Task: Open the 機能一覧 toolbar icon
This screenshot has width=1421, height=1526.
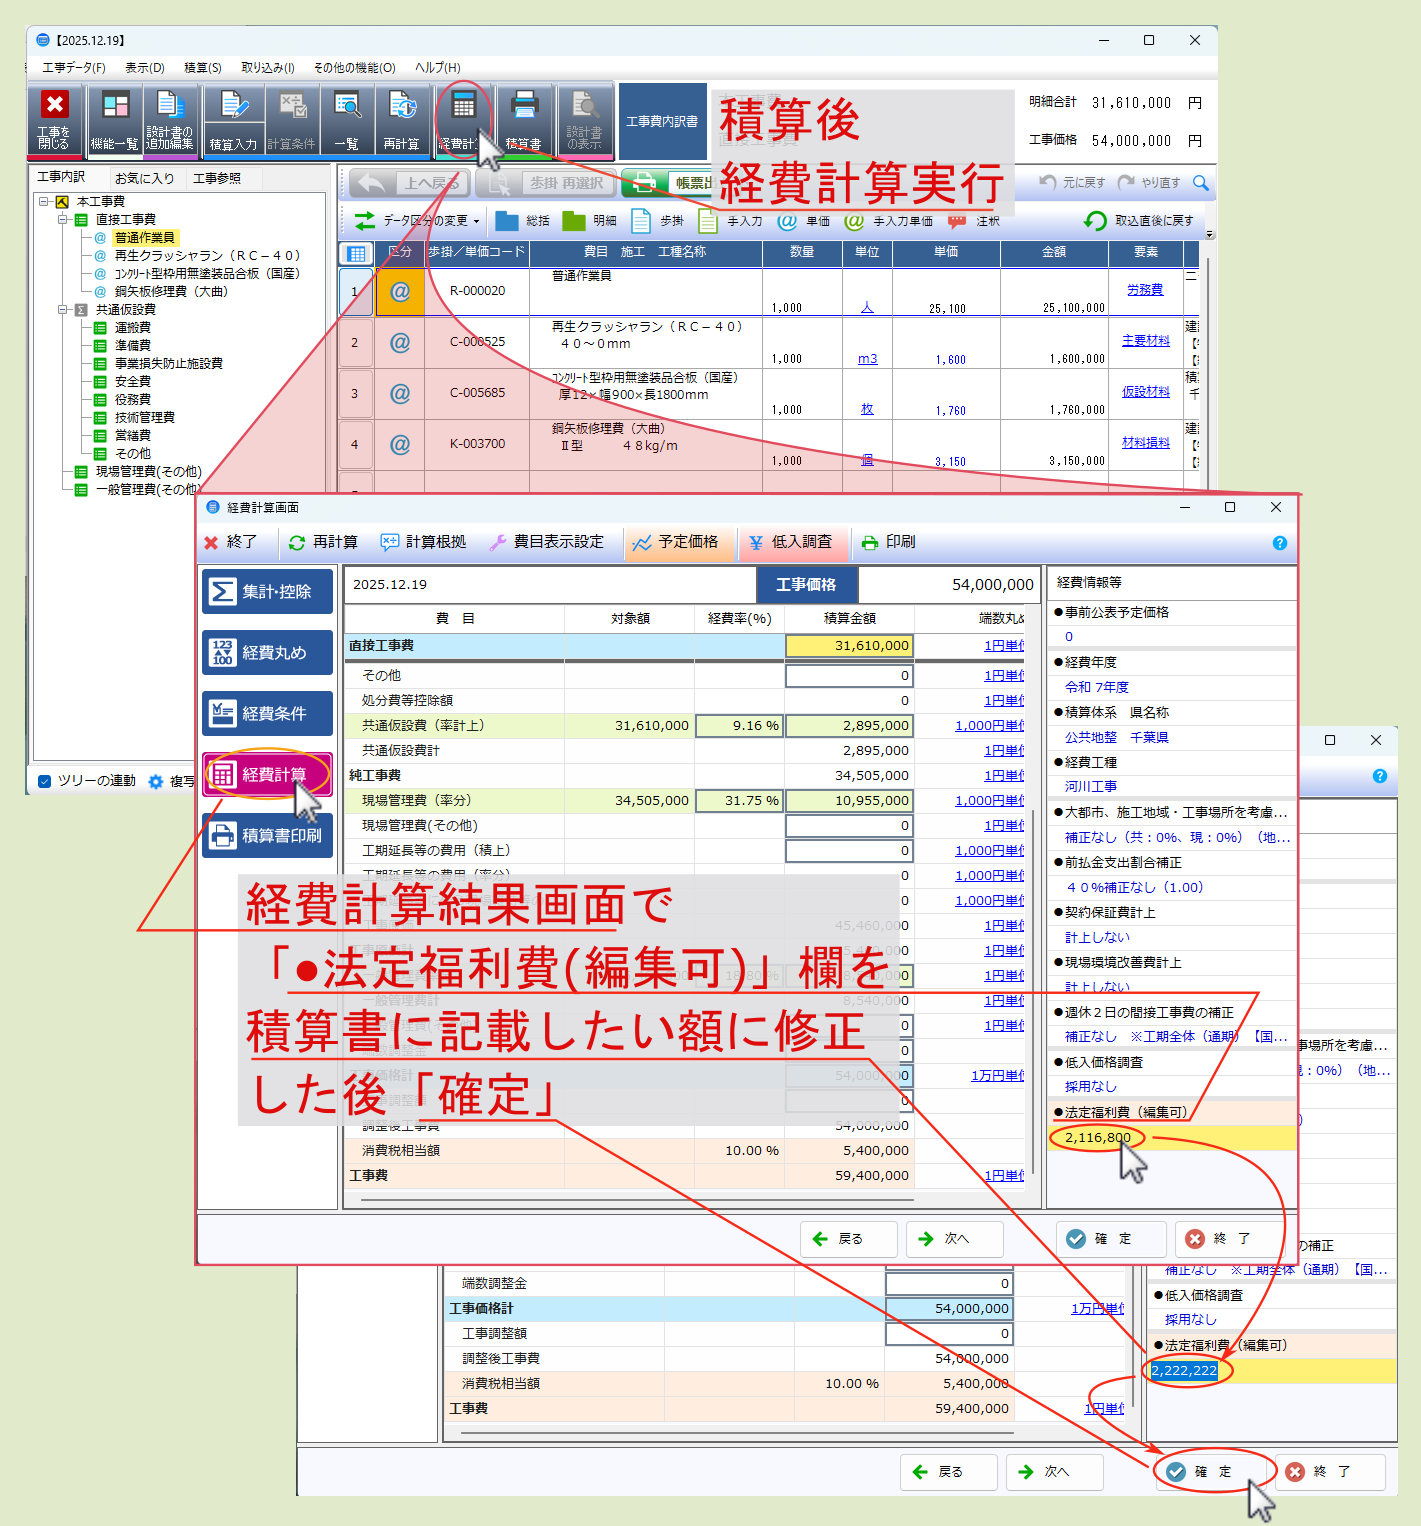Action: 115,118
